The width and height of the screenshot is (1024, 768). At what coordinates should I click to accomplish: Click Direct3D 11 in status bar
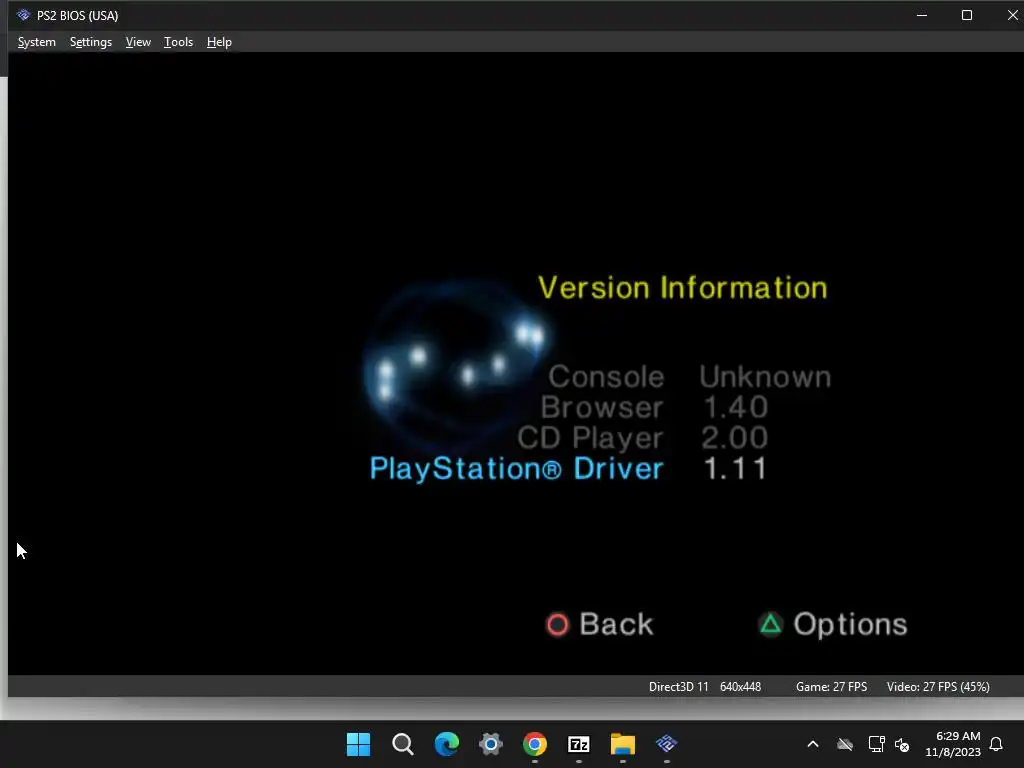point(679,686)
